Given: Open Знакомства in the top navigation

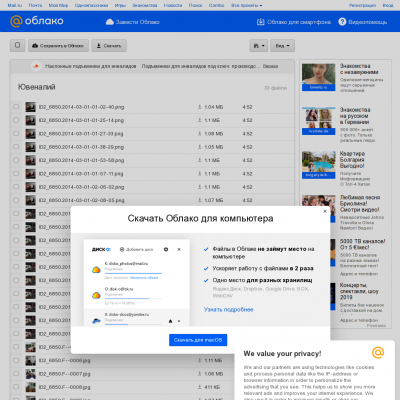Looking at the screenshot, I should [x=145, y=5].
